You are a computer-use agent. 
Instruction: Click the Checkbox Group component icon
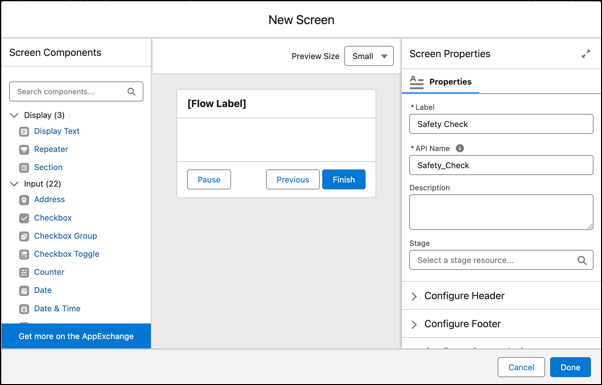24,236
